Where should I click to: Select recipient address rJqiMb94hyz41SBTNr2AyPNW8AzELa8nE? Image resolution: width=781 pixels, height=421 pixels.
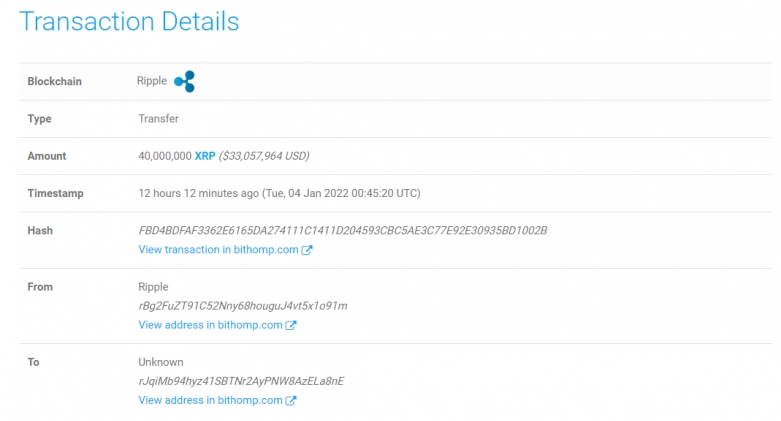click(x=241, y=381)
